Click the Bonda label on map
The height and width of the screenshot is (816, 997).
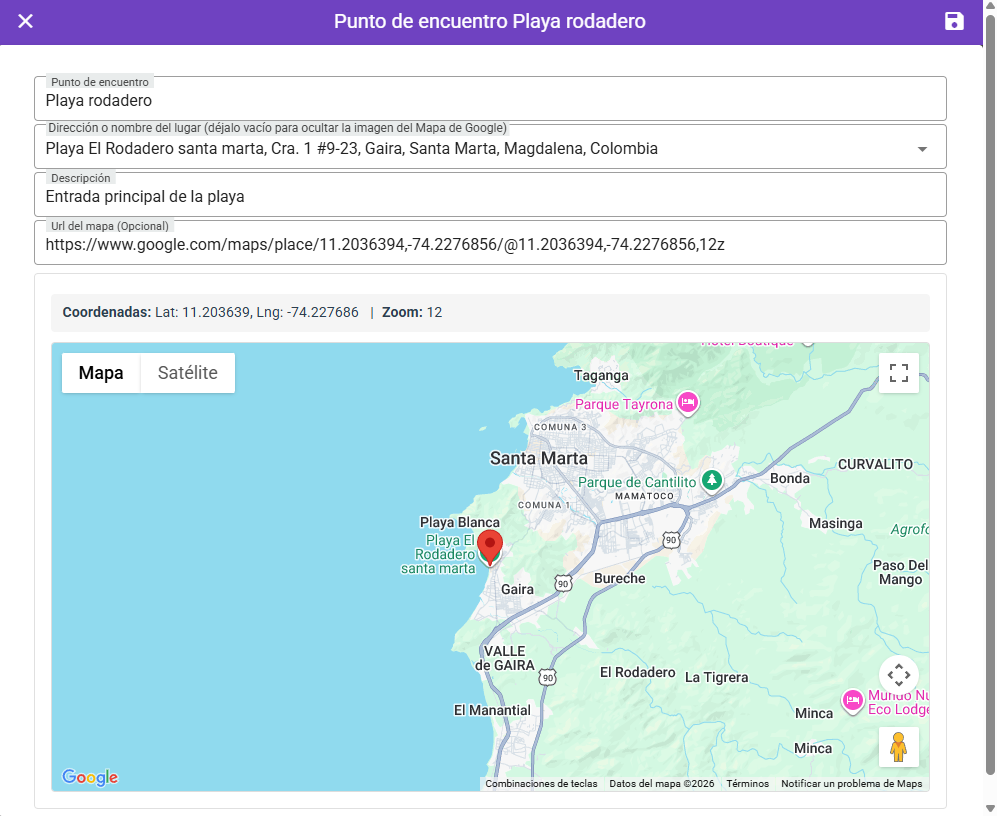(790, 478)
